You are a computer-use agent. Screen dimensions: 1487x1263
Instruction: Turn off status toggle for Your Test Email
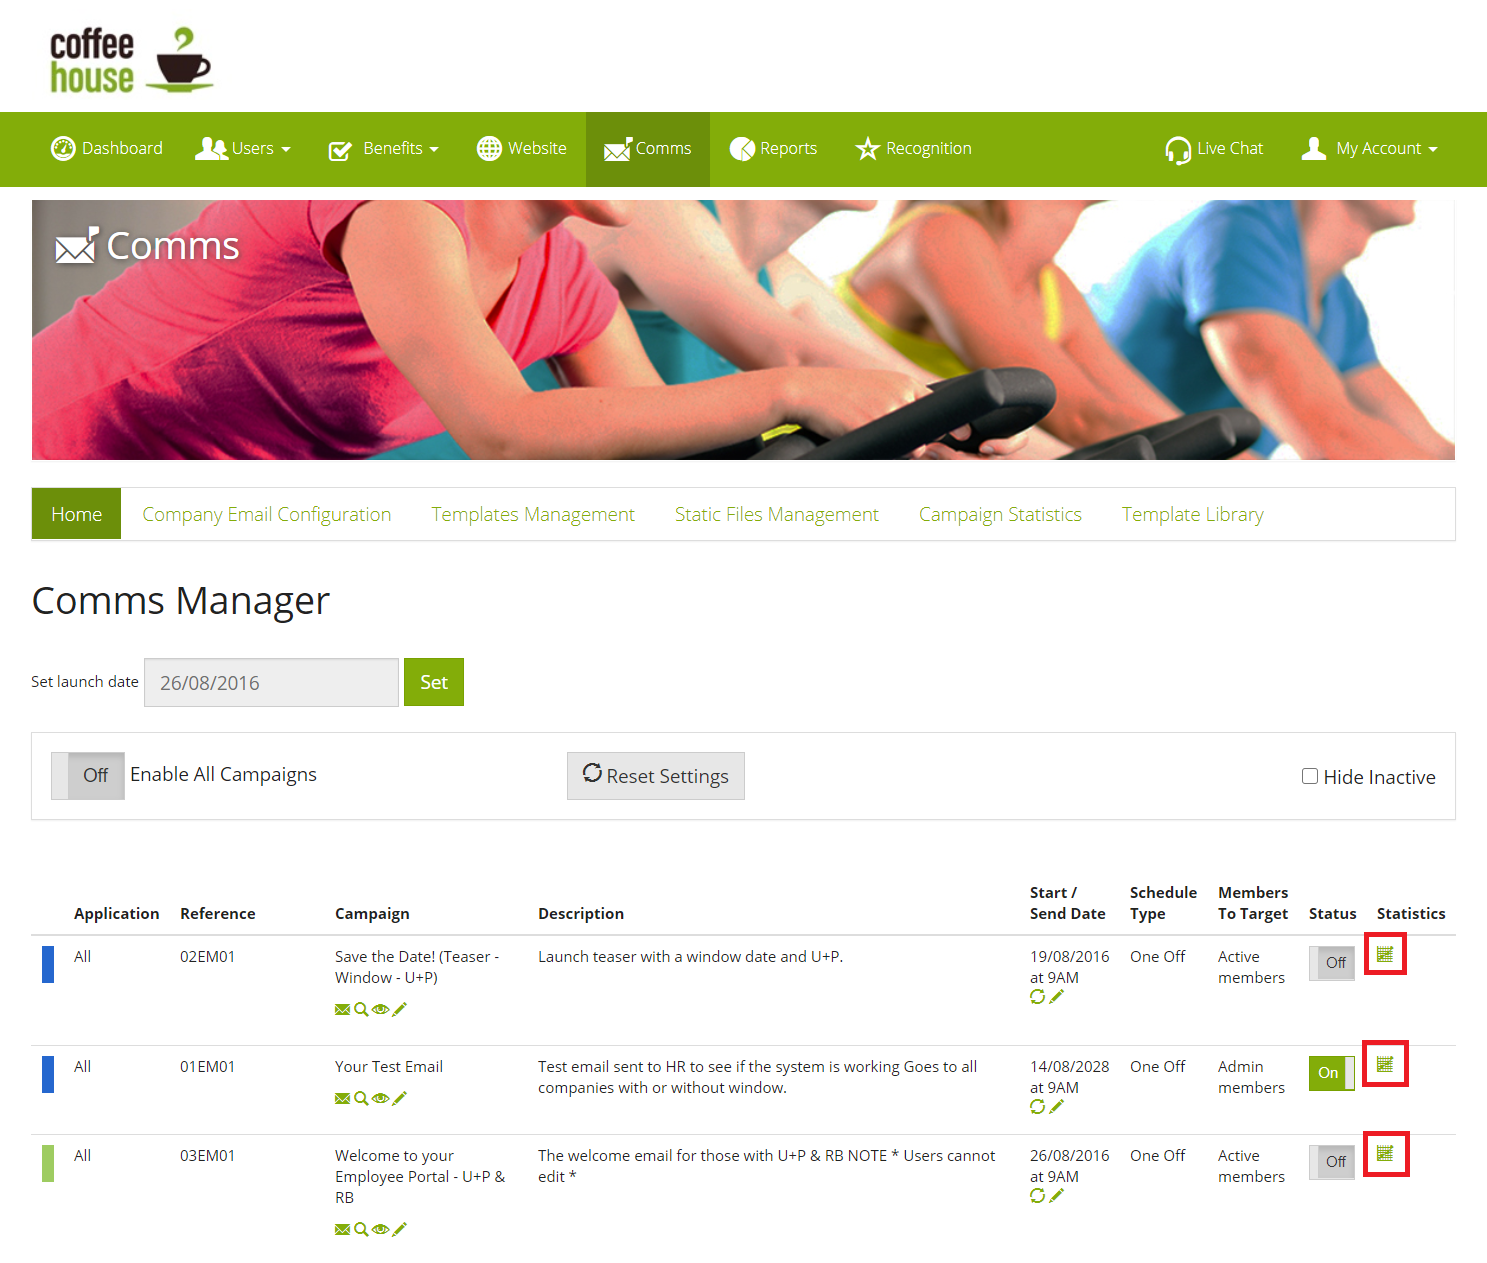1332,1073
